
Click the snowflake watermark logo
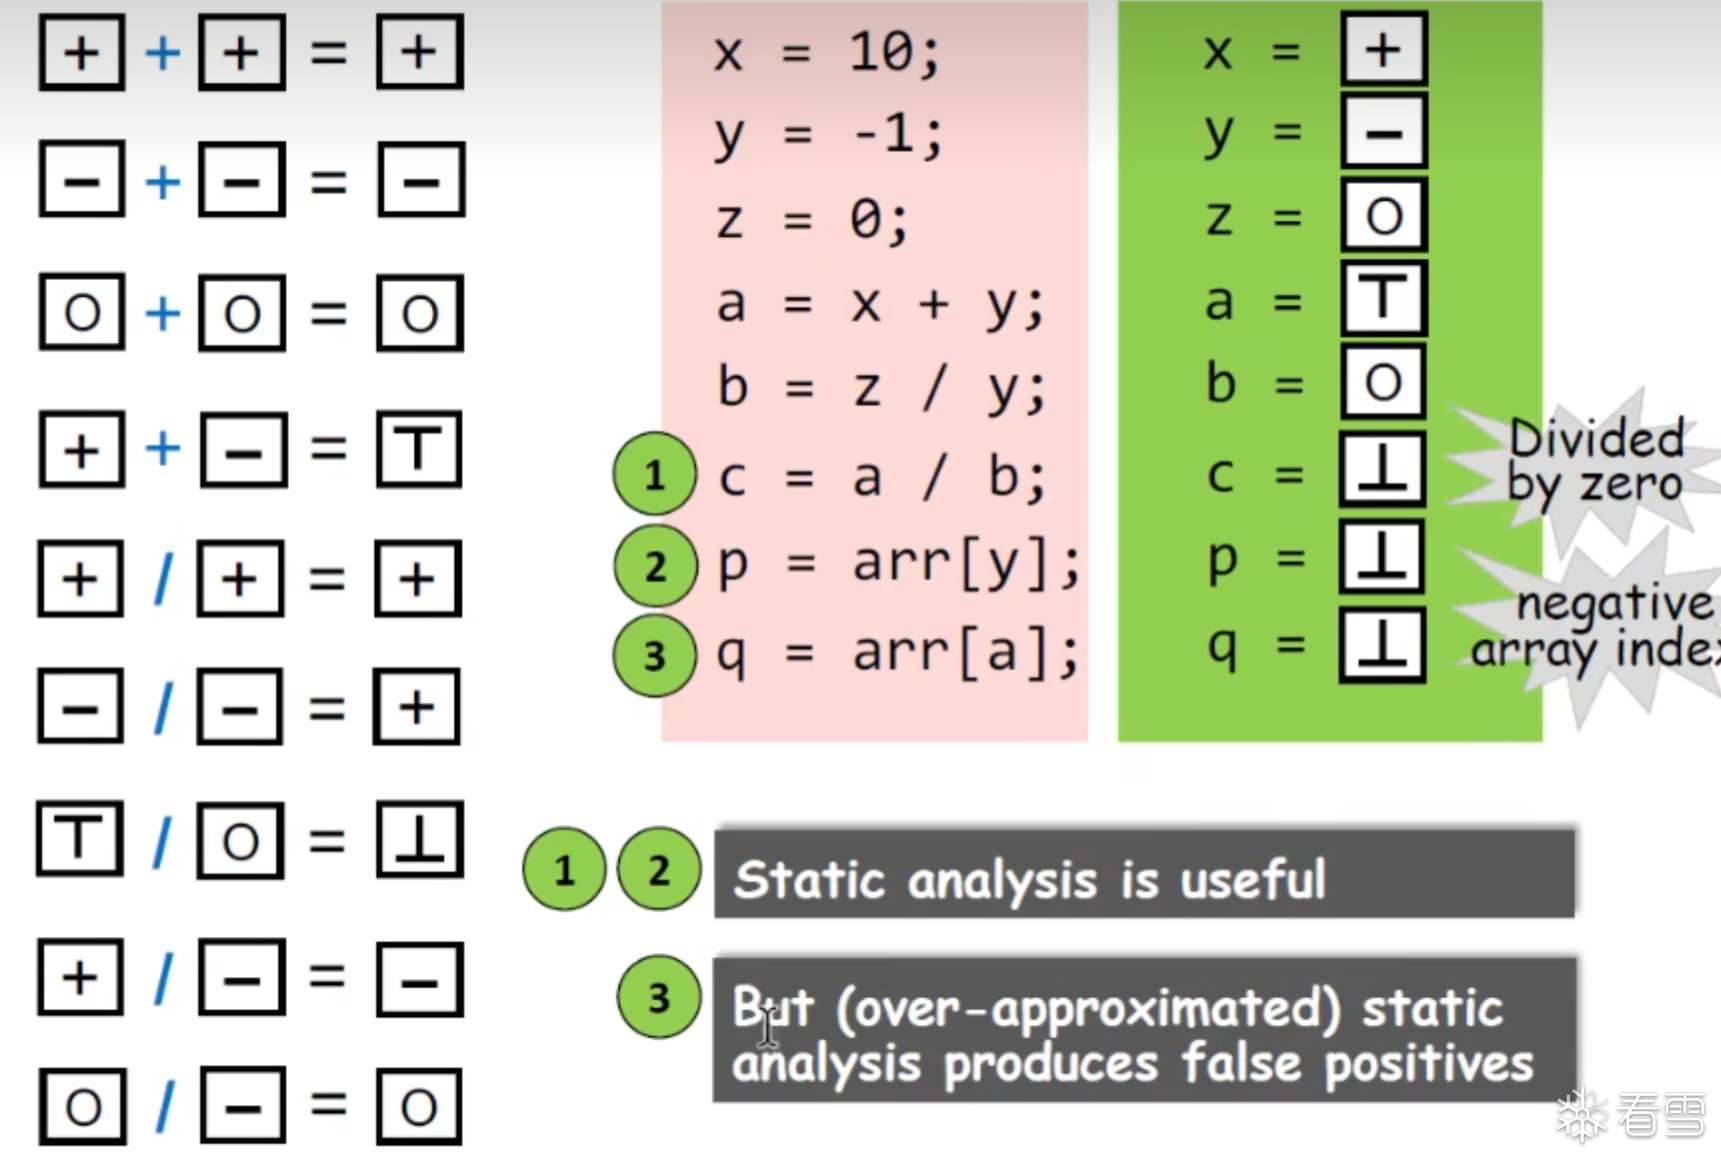pos(1582,1116)
